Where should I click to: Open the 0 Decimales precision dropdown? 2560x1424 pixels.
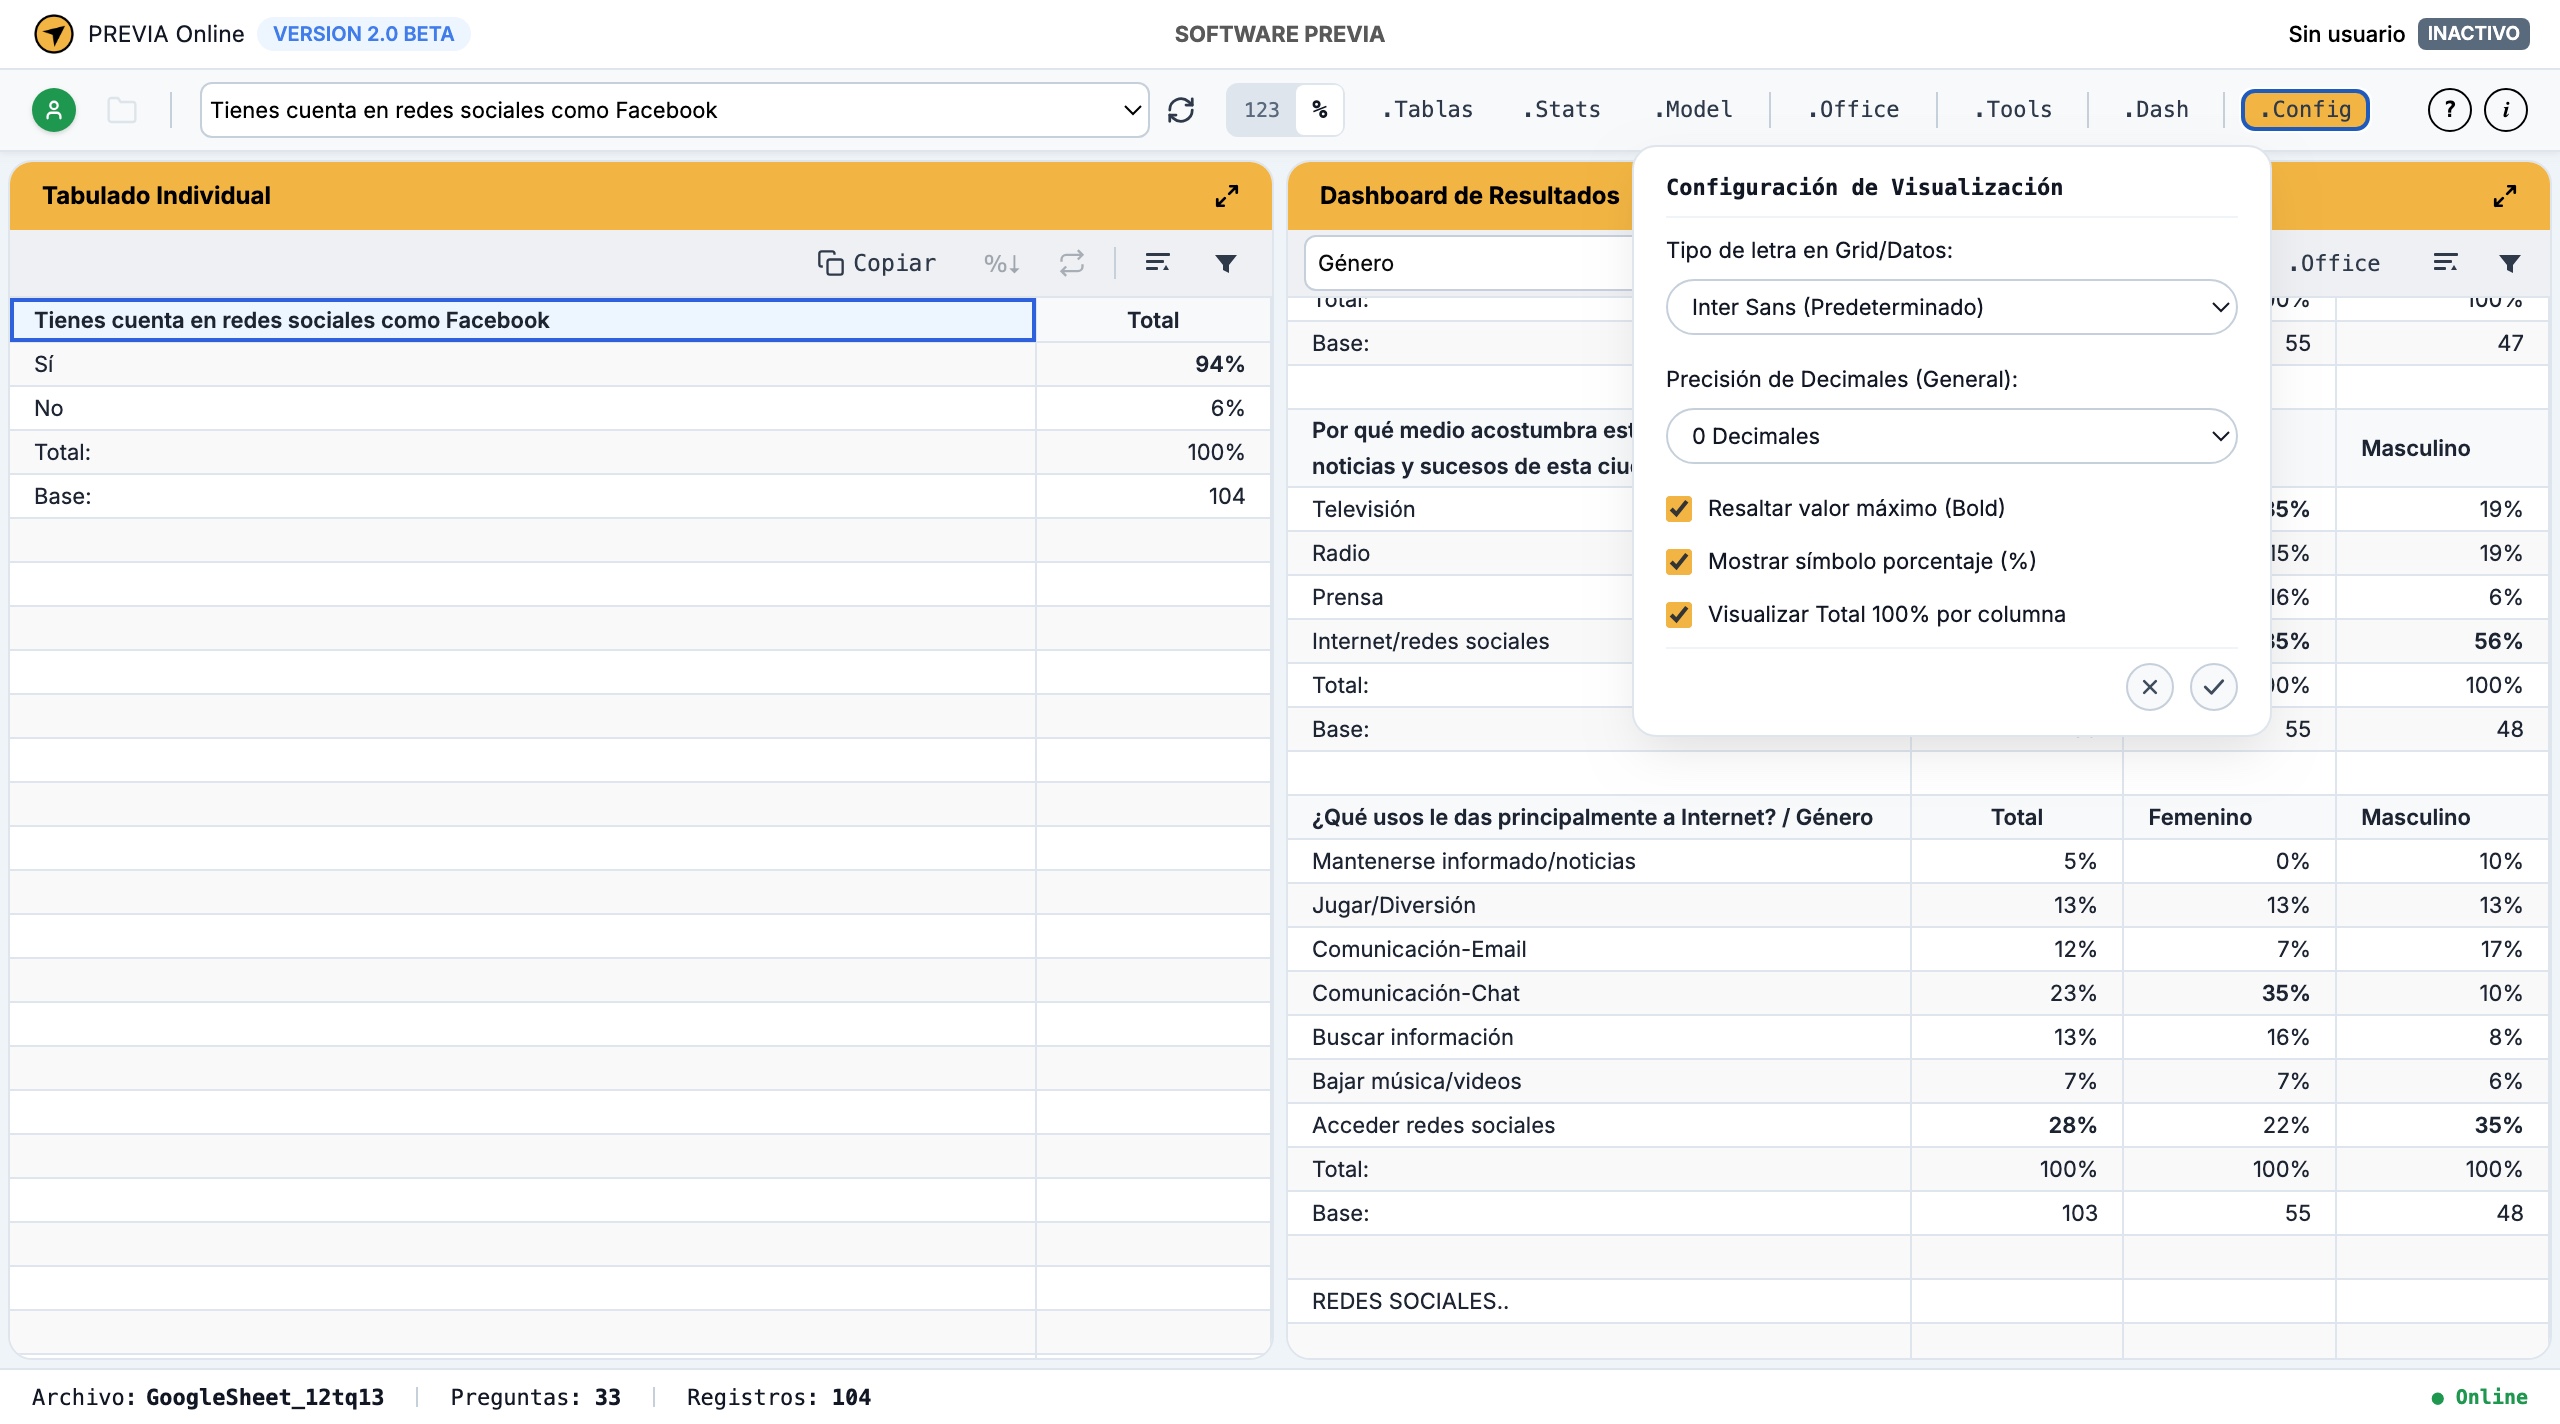[x=1951, y=436]
